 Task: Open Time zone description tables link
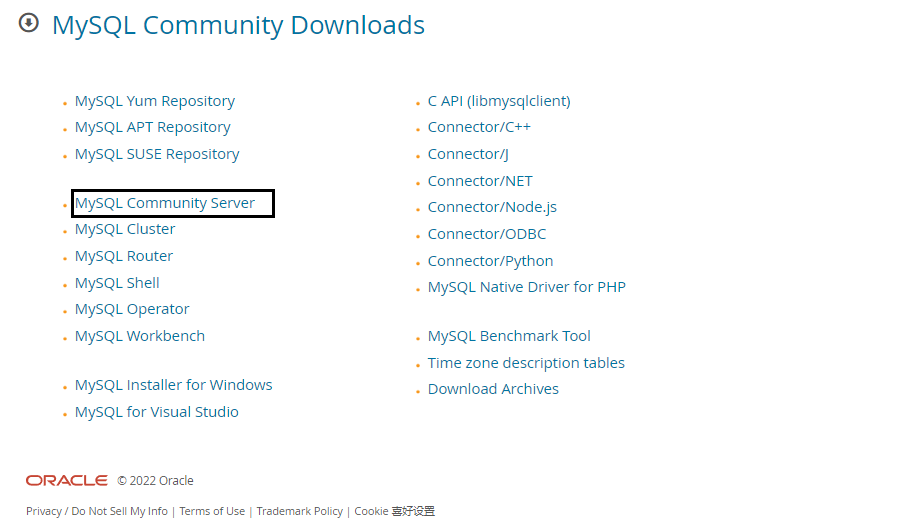[526, 363]
